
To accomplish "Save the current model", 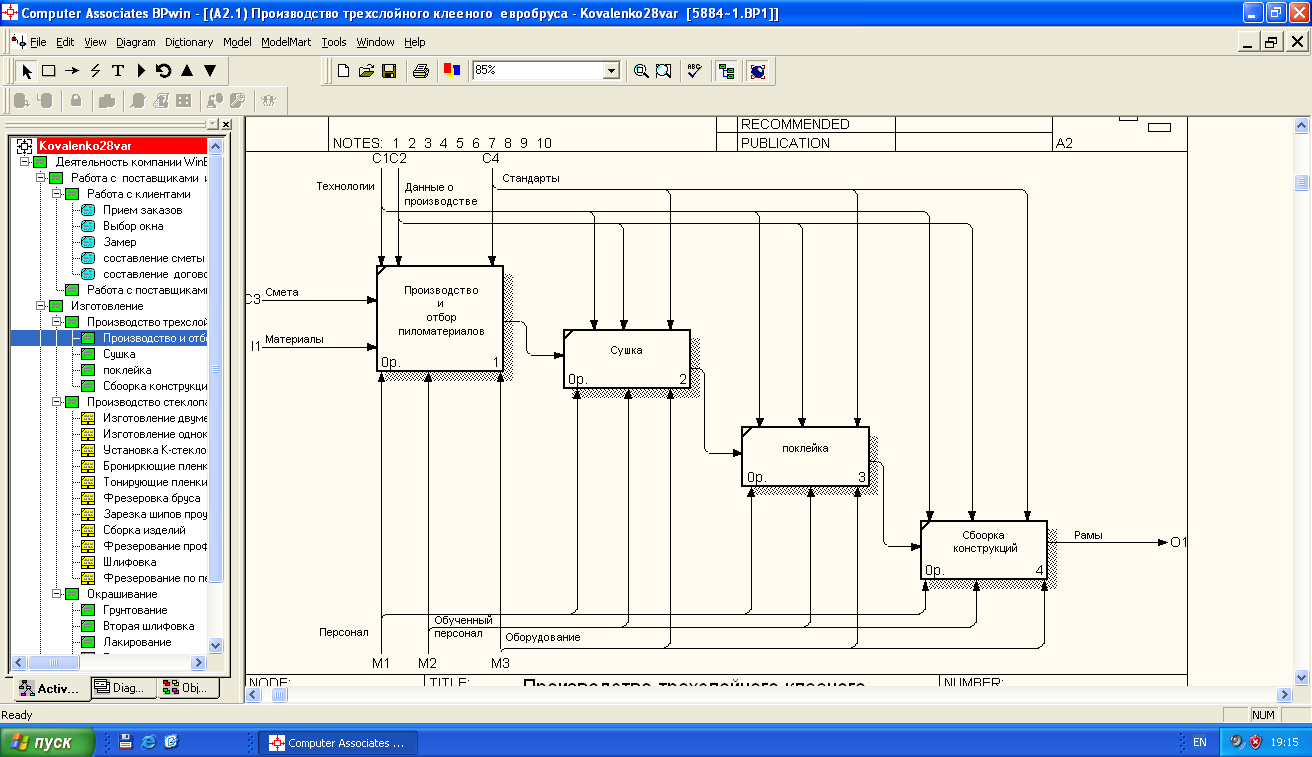I will click(389, 71).
